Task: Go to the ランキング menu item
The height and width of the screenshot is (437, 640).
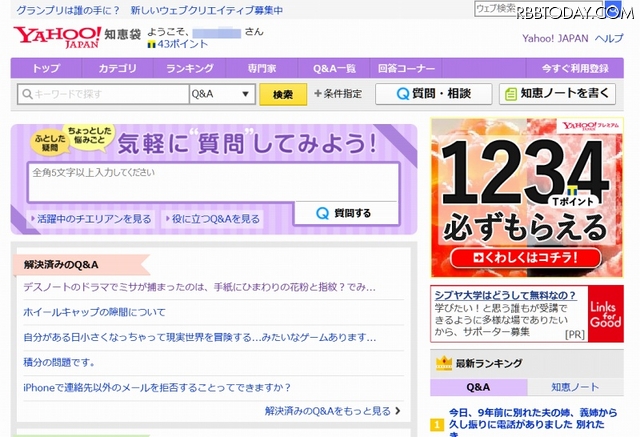Action: (190, 68)
